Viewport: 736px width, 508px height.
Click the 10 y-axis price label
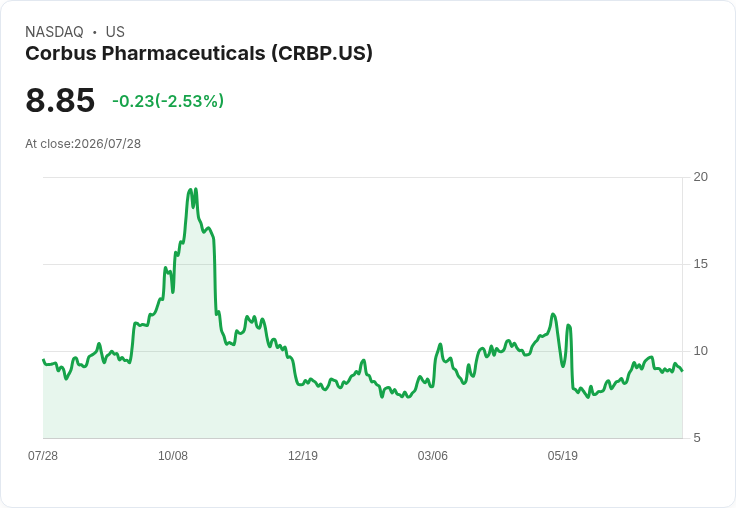point(701,351)
